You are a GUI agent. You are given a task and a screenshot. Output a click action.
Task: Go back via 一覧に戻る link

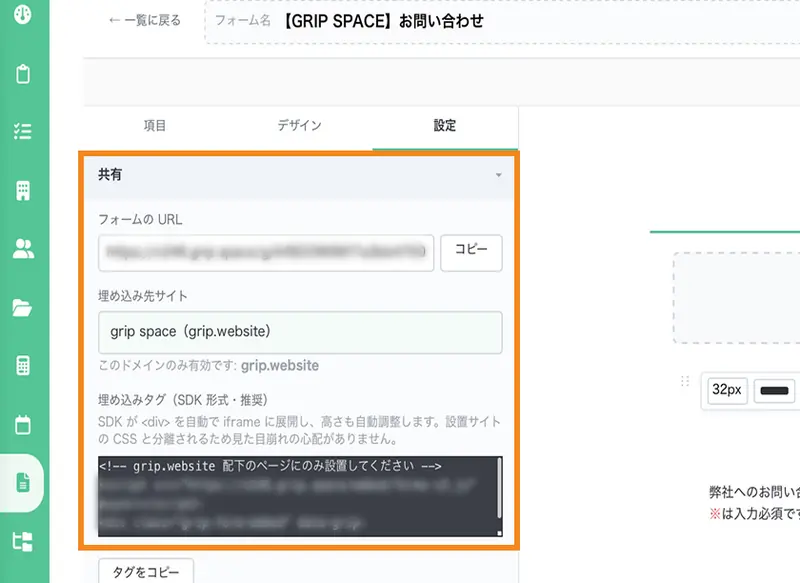144,20
